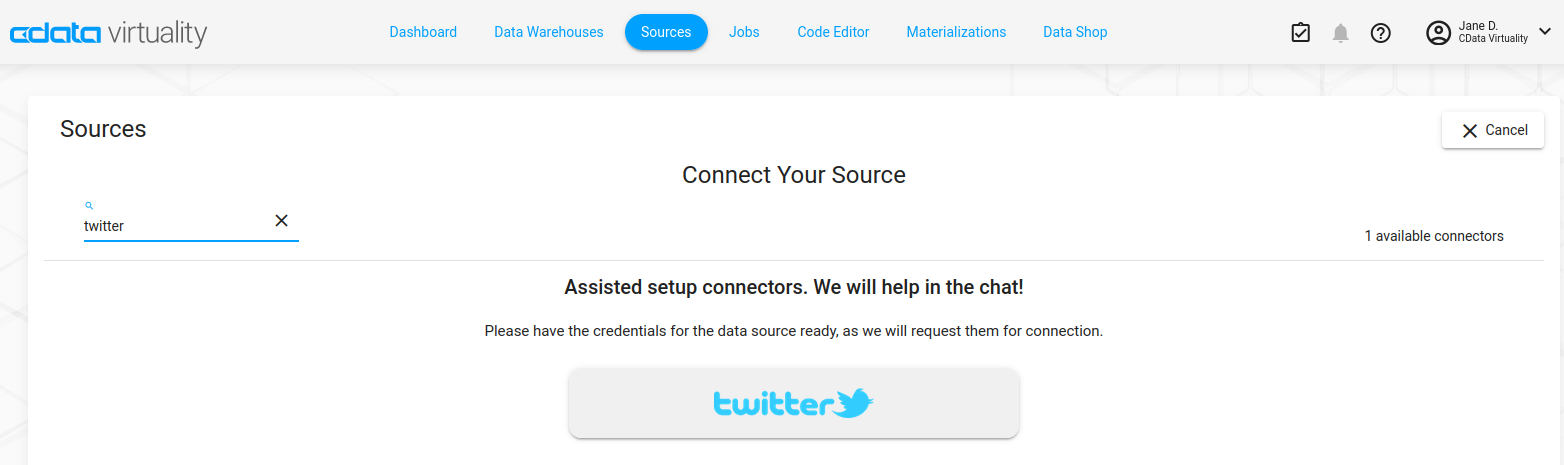Switch to the Jobs tab

(744, 32)
